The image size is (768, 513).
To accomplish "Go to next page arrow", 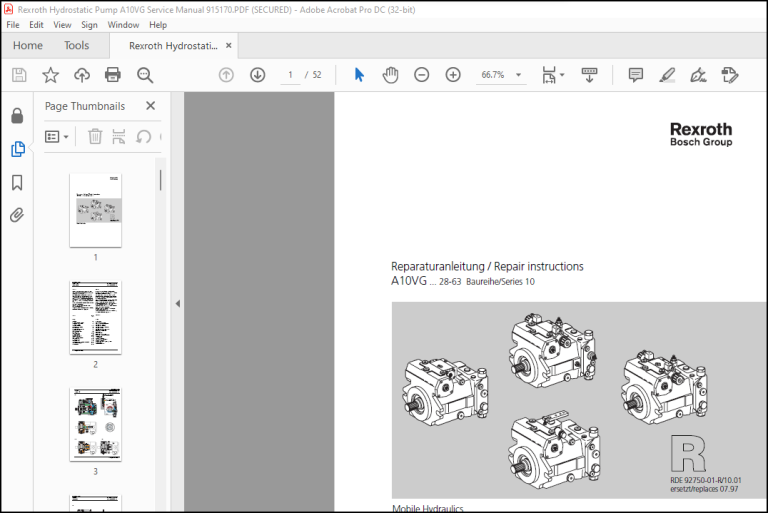I will pyautogui.click(x=258, y=75).
